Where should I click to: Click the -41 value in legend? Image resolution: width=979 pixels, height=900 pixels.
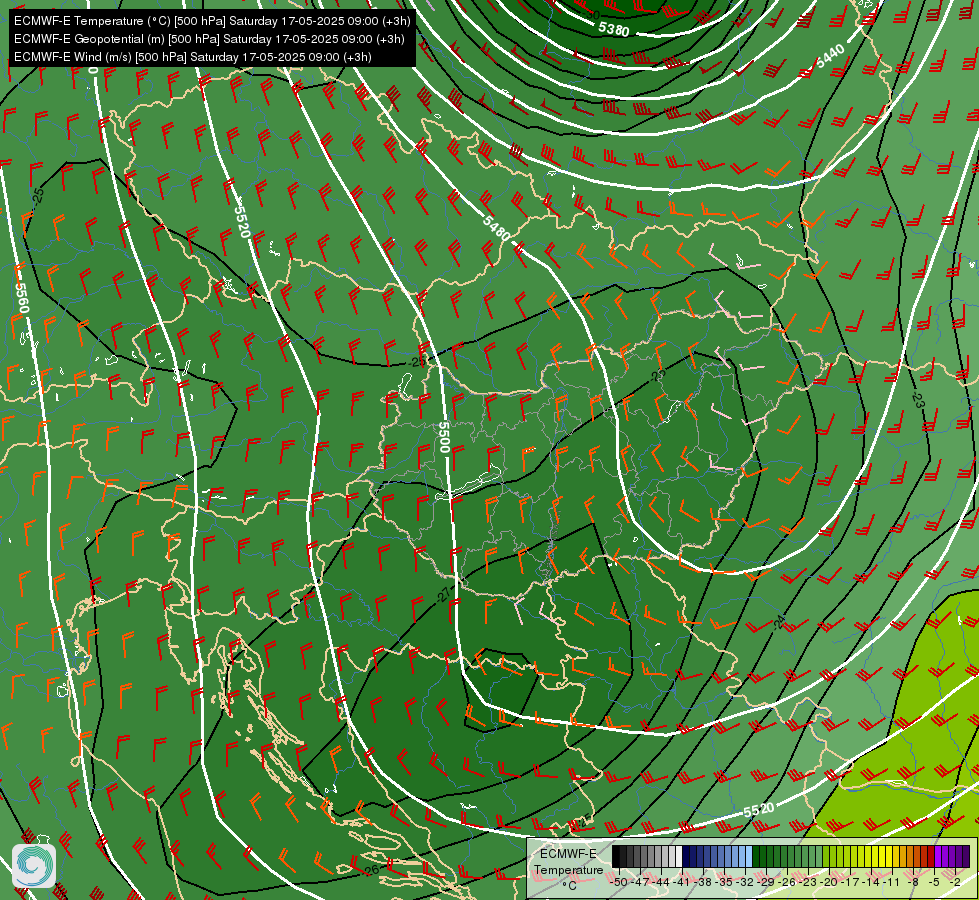pos(682,882)
